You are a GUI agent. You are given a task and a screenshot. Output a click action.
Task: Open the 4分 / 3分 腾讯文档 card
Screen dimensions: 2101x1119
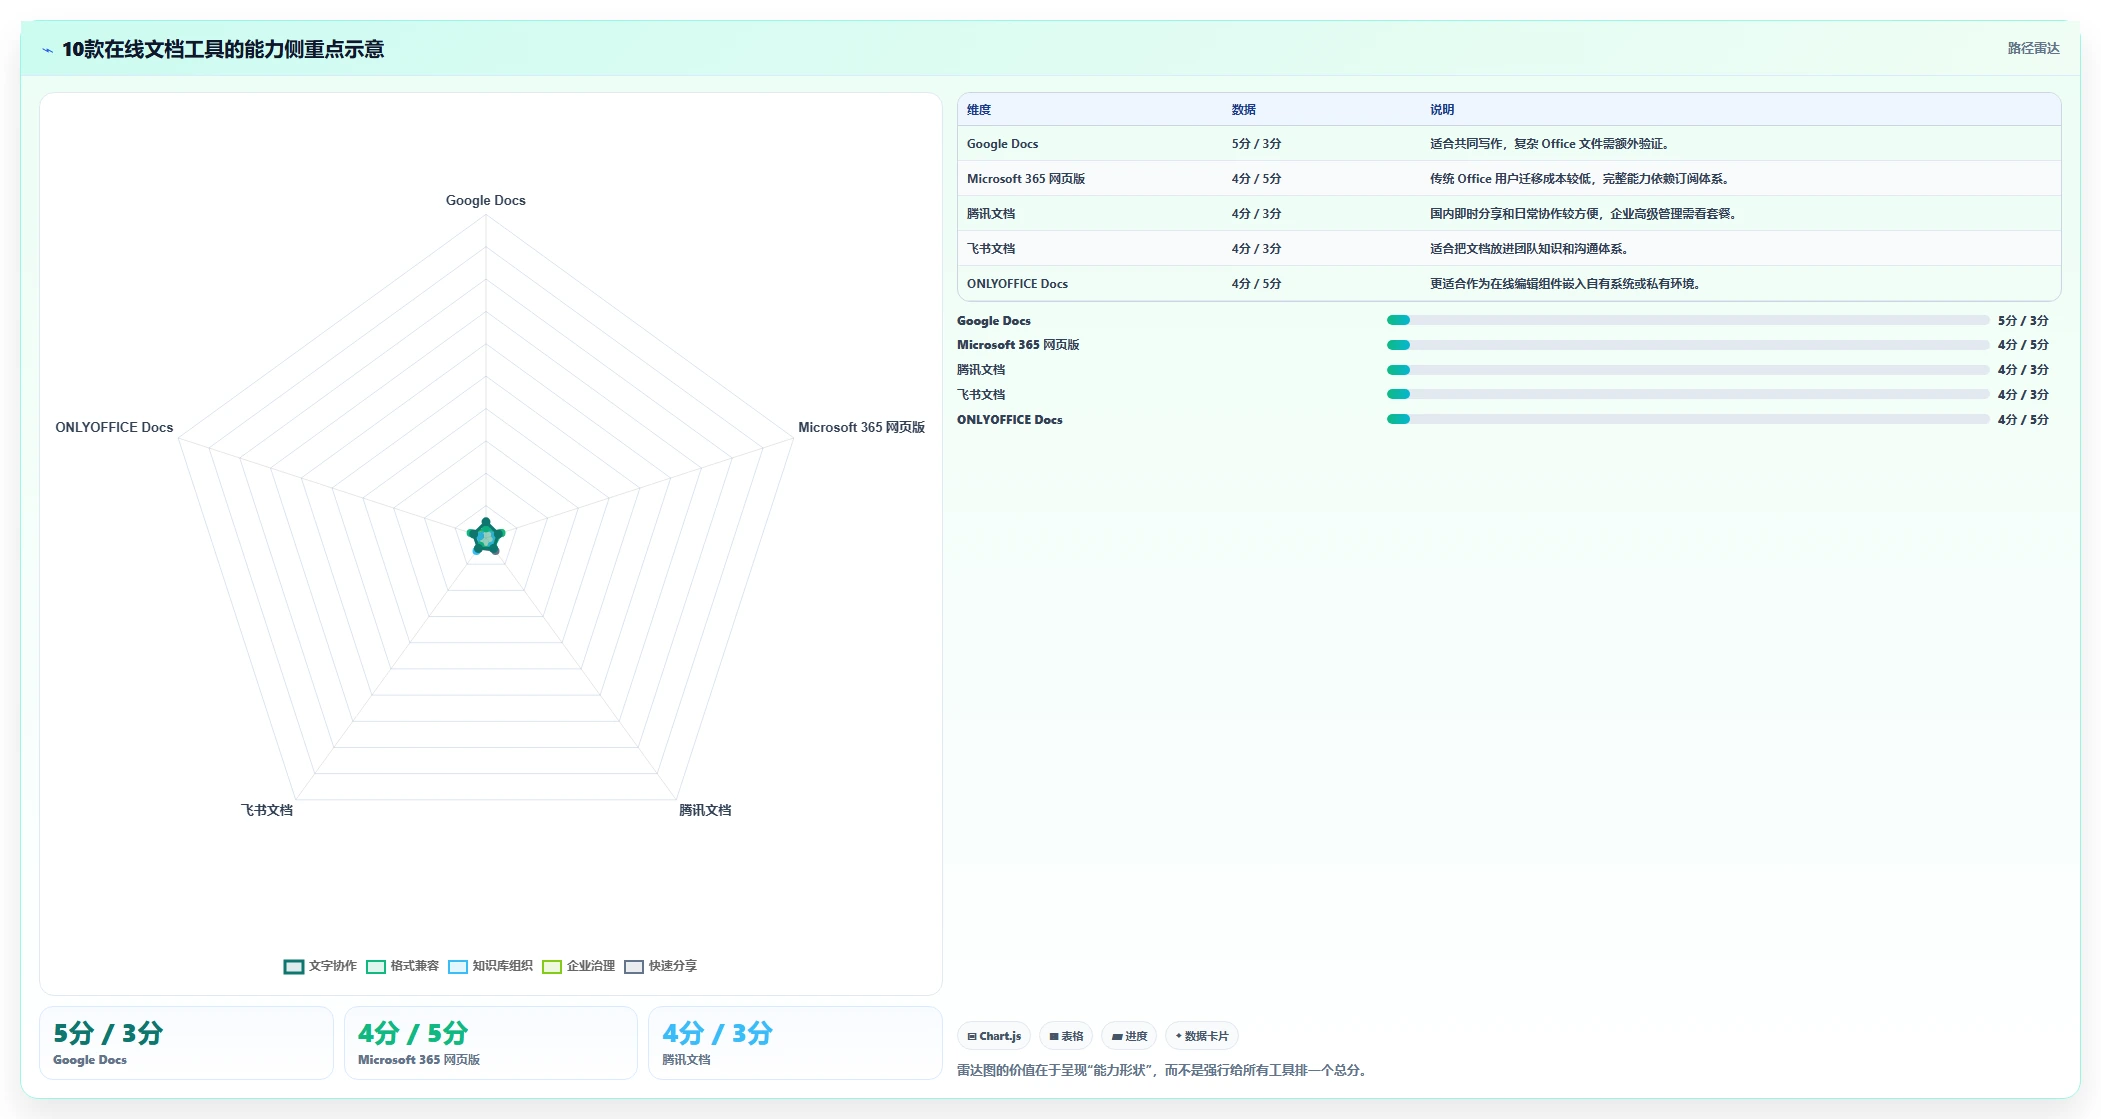point(795,1043)
